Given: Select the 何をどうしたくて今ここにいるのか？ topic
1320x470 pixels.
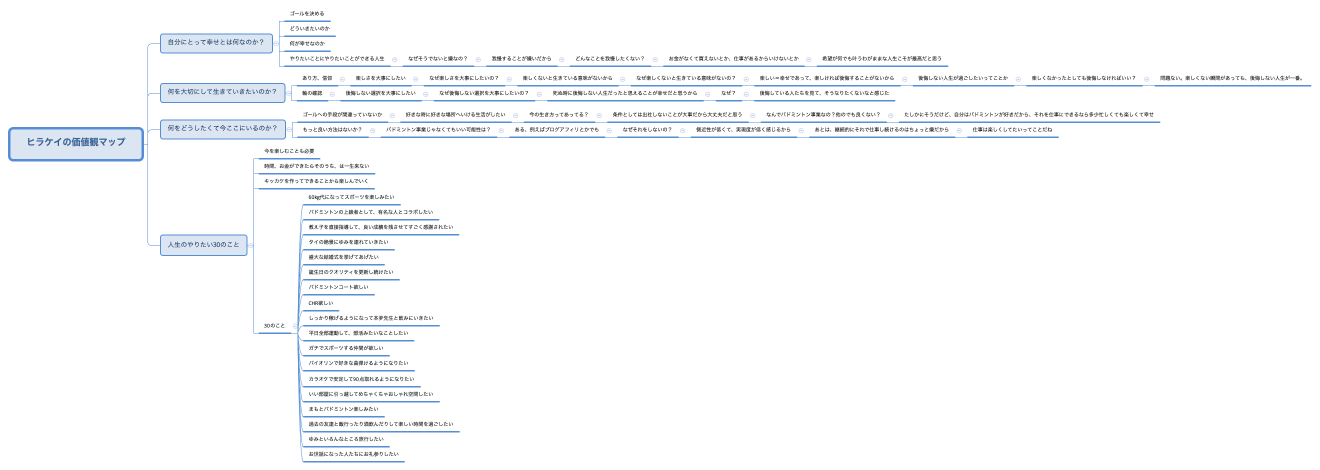Looking at the screenshot, I should [x=222, y=128].
